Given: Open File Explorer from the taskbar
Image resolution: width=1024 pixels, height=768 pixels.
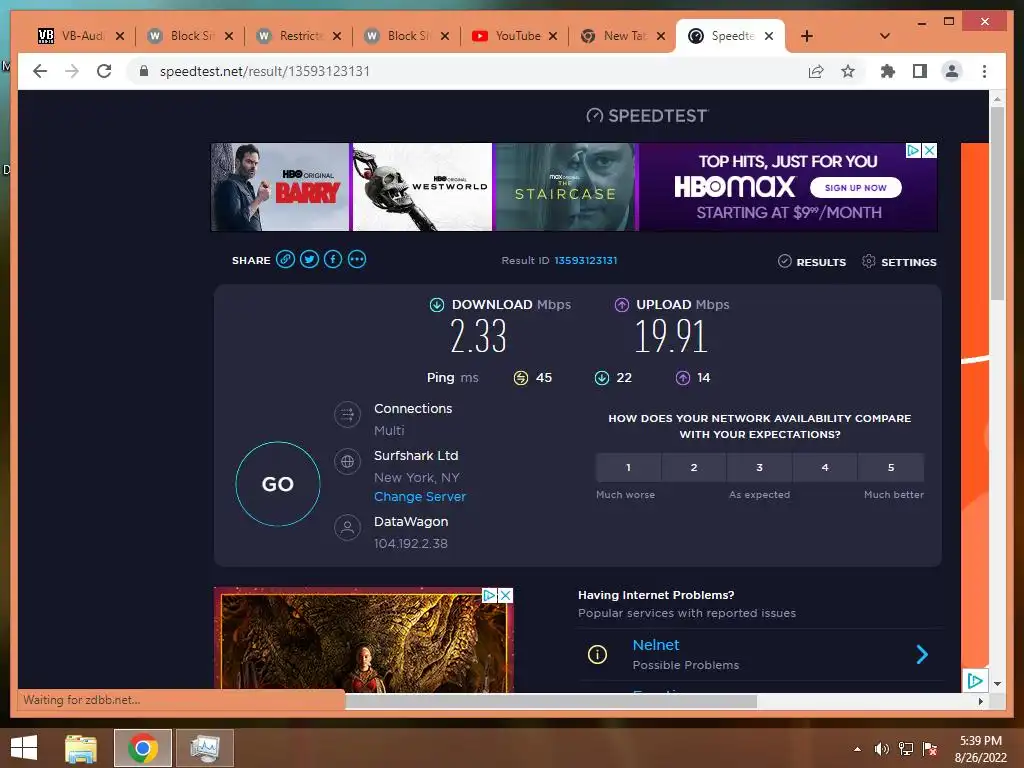Looking at the screenshot, I should pos(81,748).
